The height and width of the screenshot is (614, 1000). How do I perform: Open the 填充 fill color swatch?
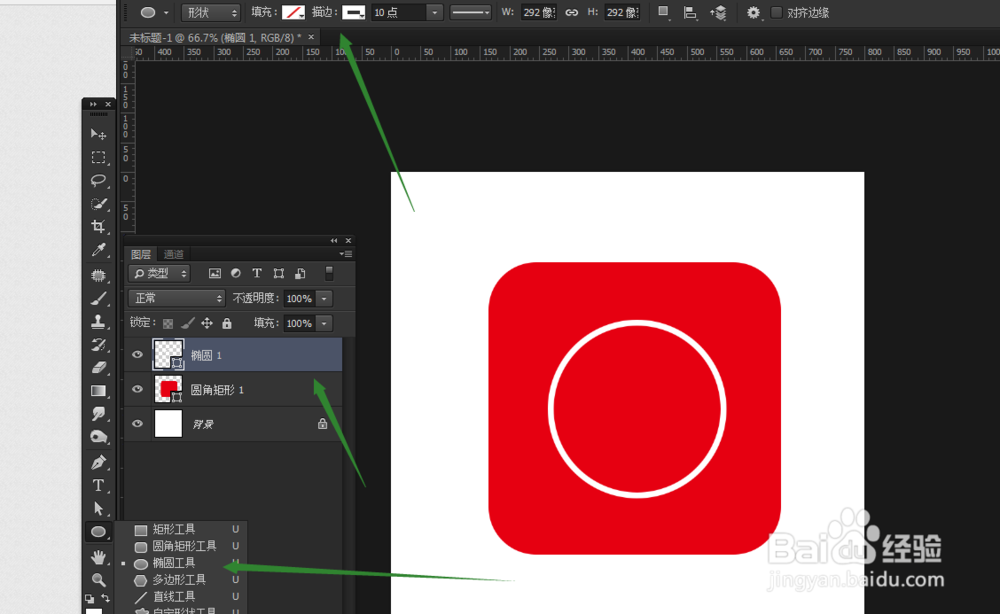(293, 12)
